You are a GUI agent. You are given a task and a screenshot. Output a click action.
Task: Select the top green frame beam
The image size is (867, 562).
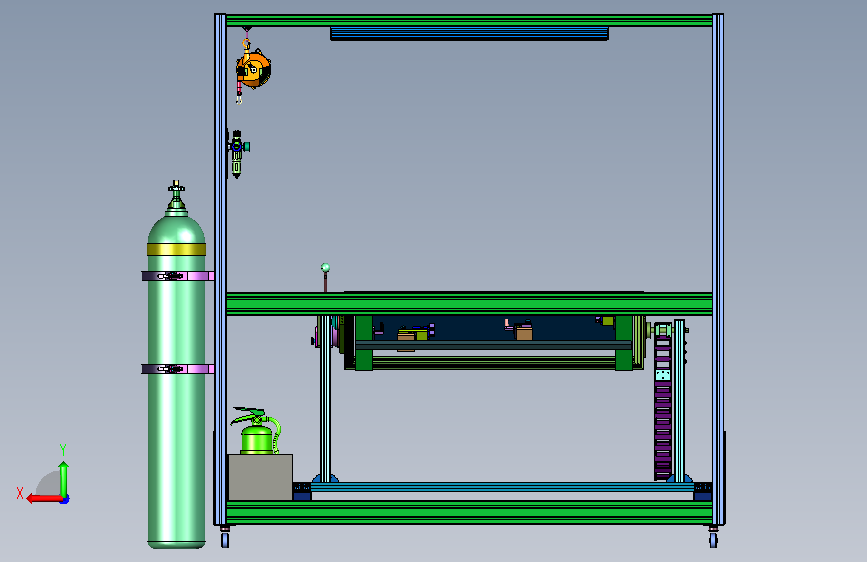tap(469, 21)
